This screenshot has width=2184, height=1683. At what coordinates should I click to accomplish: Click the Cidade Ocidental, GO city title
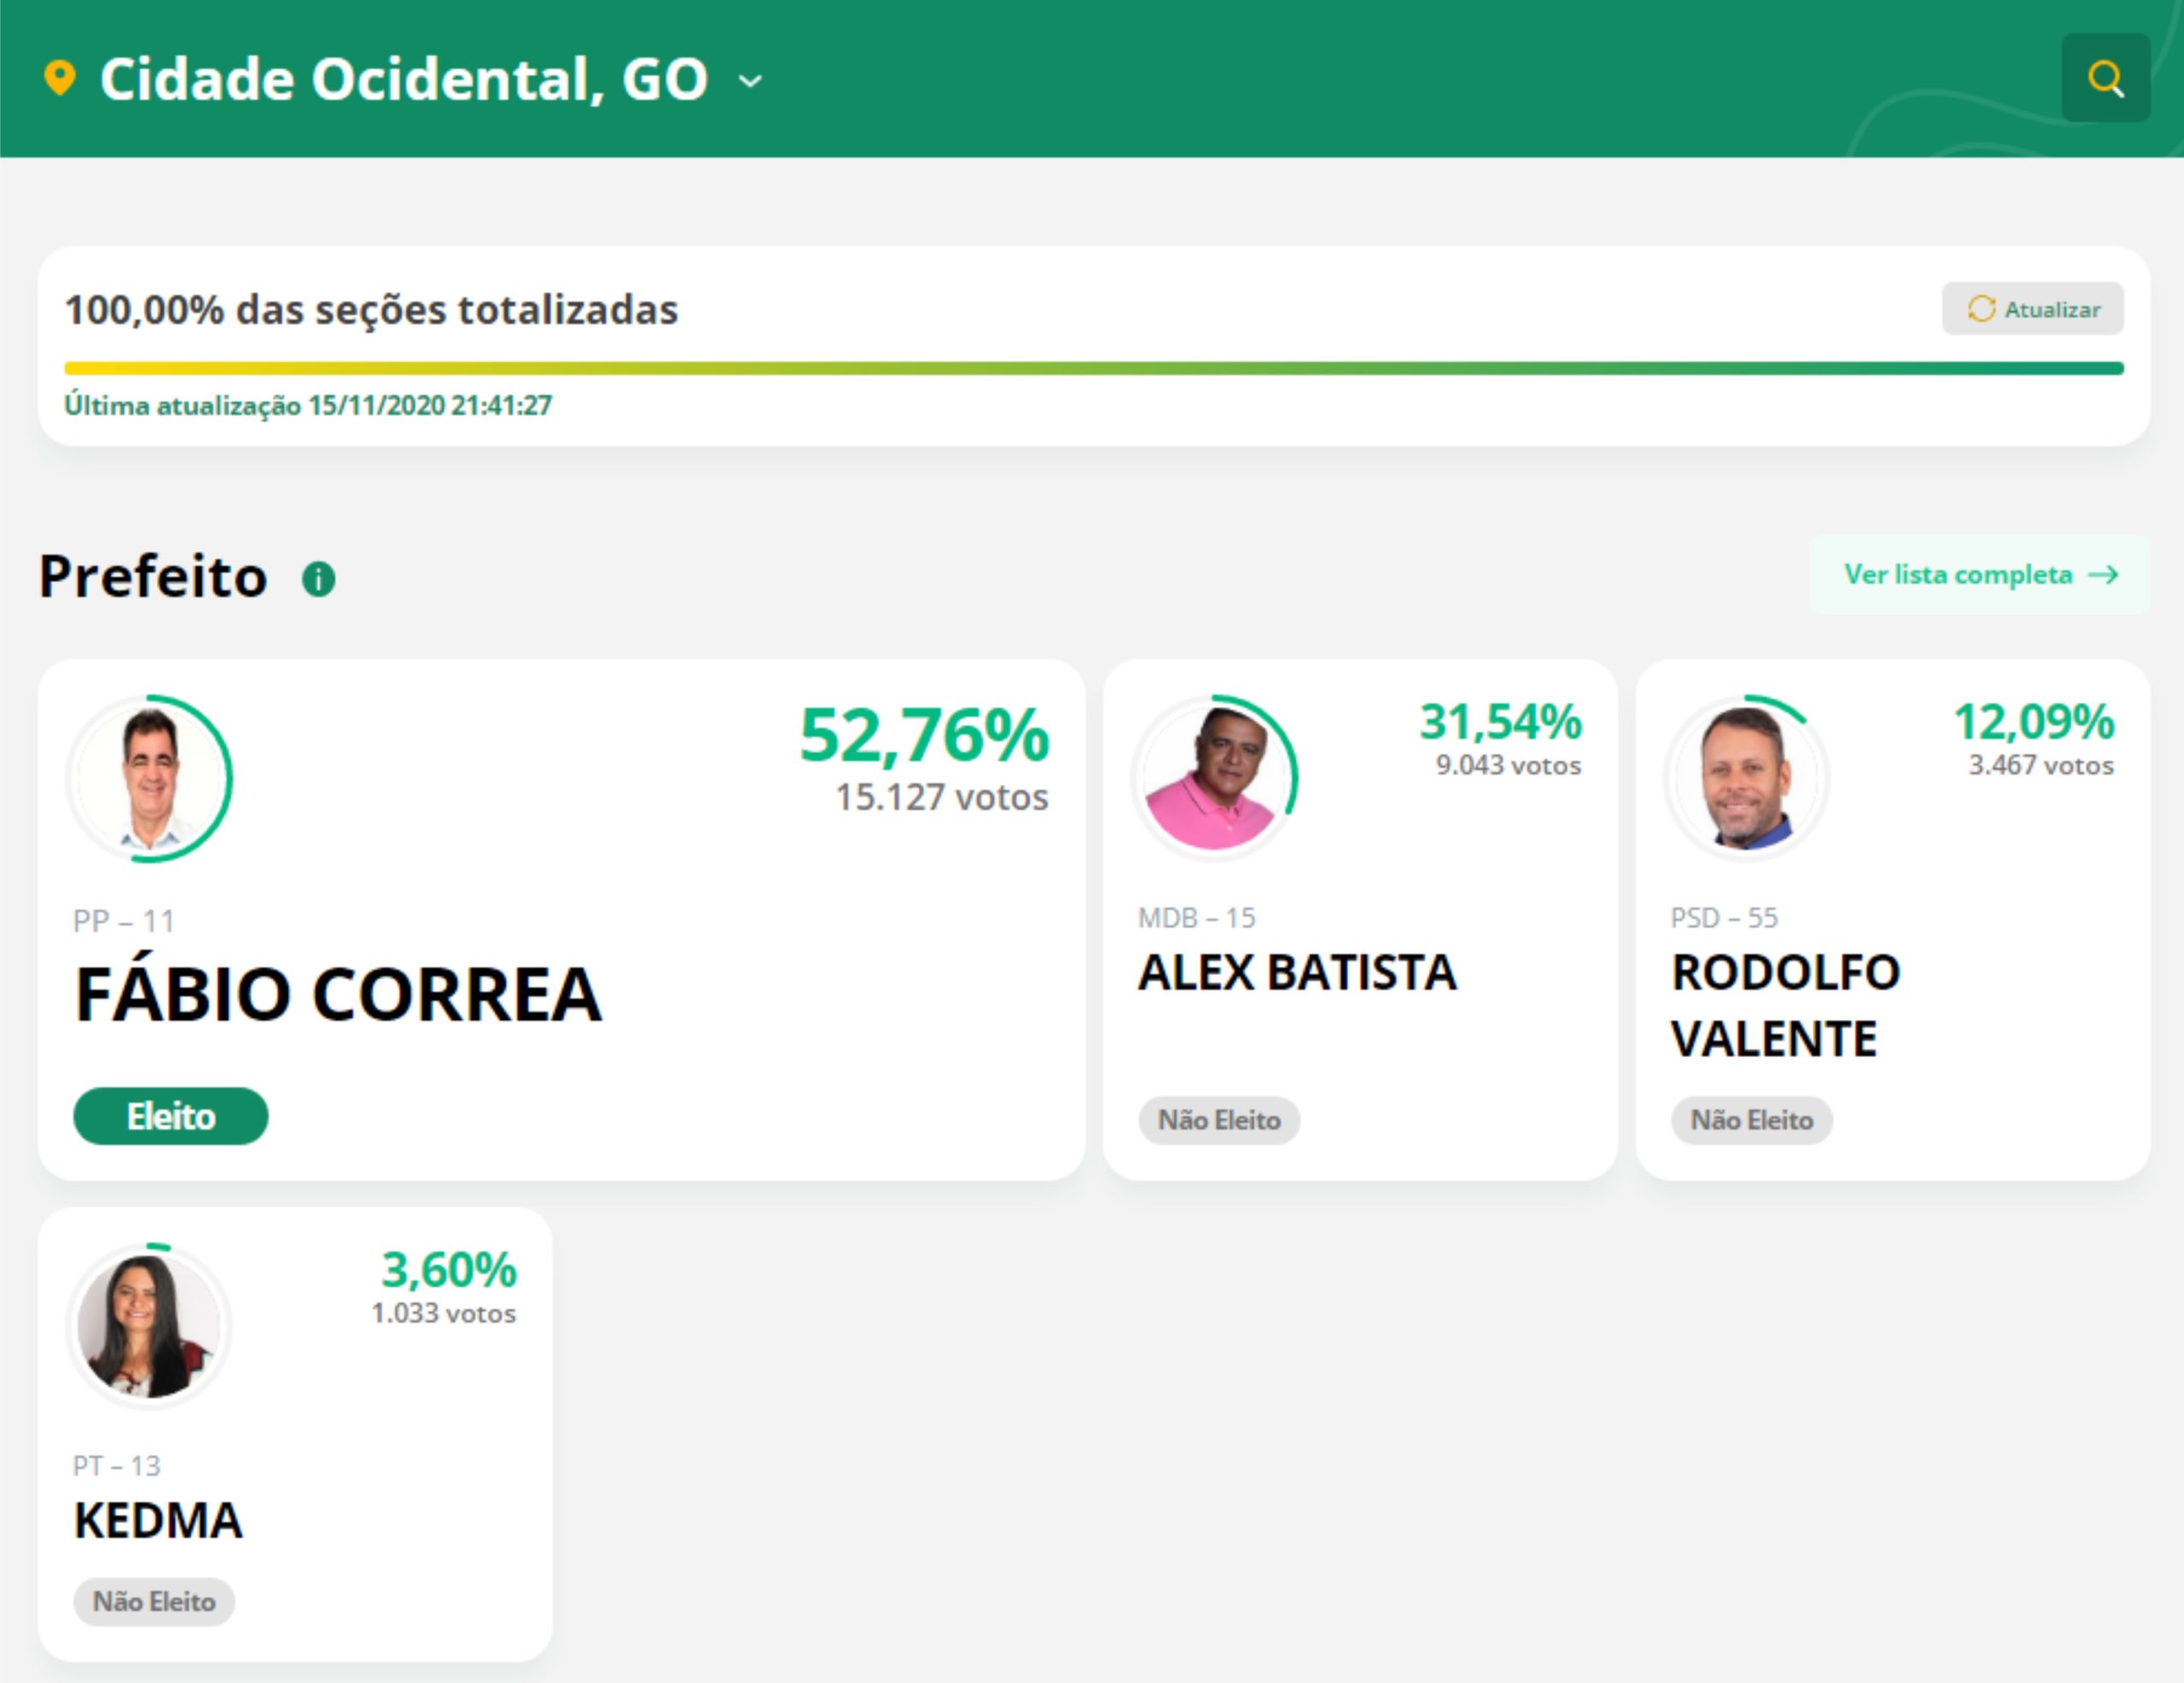(x=404, y=79)
